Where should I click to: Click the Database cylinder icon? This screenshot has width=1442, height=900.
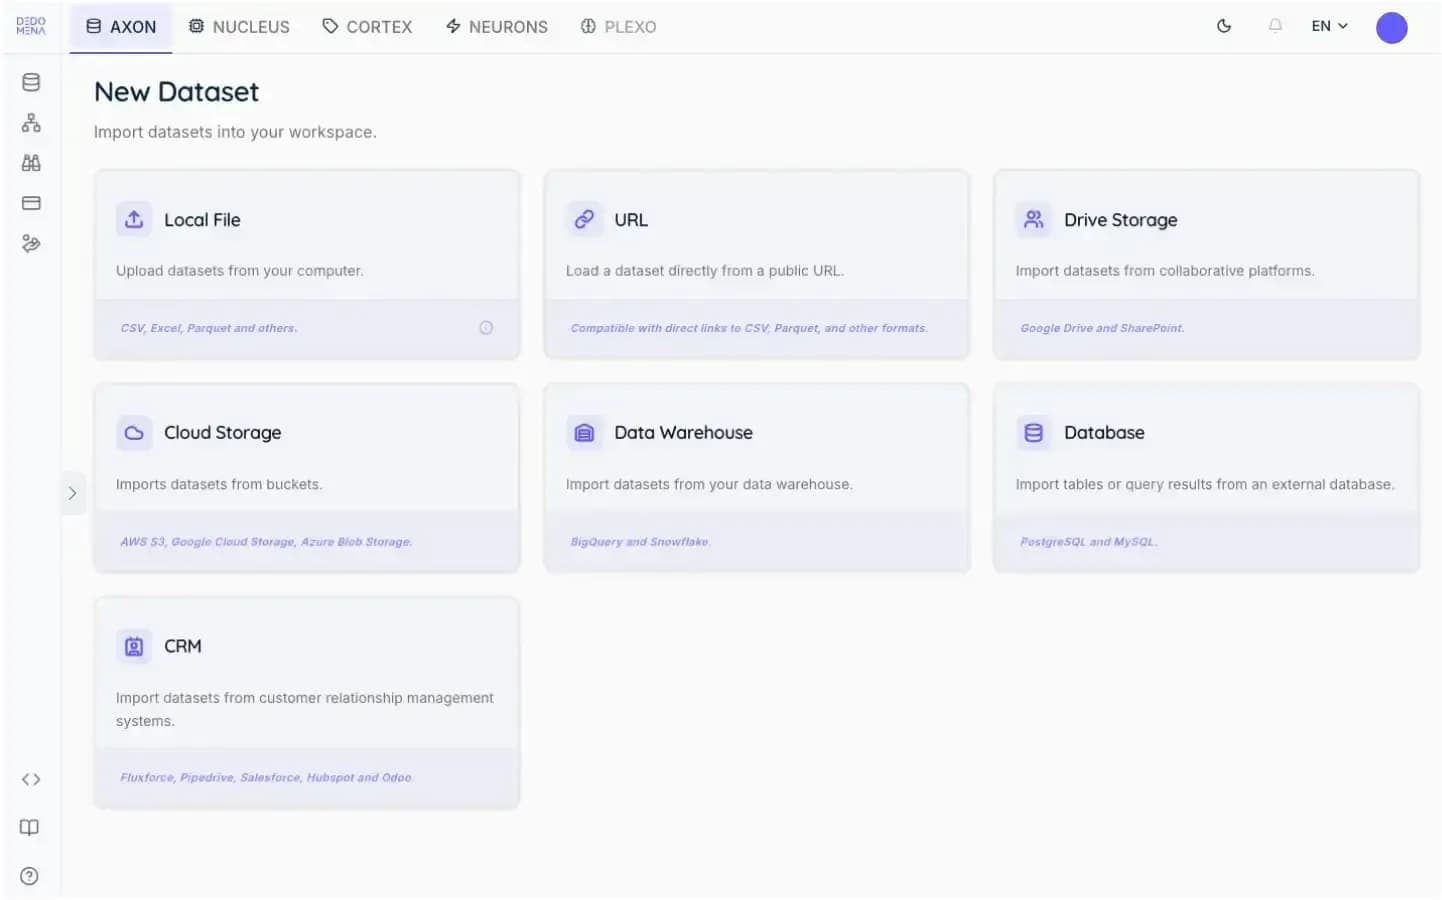pyautogui.click(x=1034, y=433)
